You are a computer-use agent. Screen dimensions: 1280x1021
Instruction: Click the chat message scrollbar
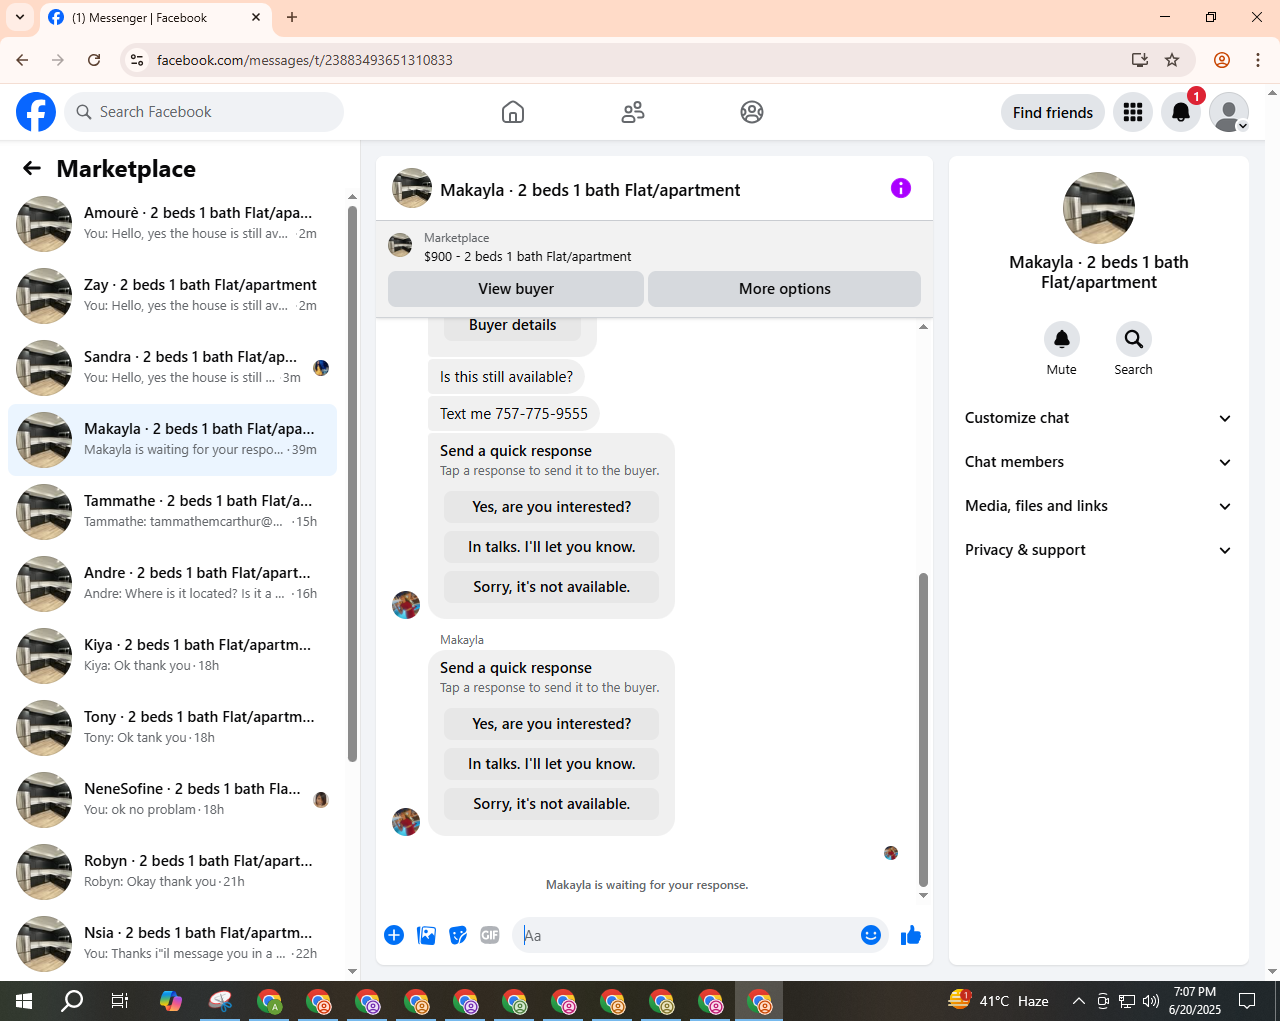[x=923, y=730]
